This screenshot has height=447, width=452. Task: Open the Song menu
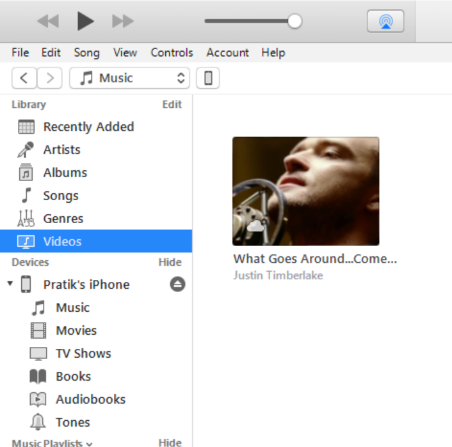coord(87,53)
